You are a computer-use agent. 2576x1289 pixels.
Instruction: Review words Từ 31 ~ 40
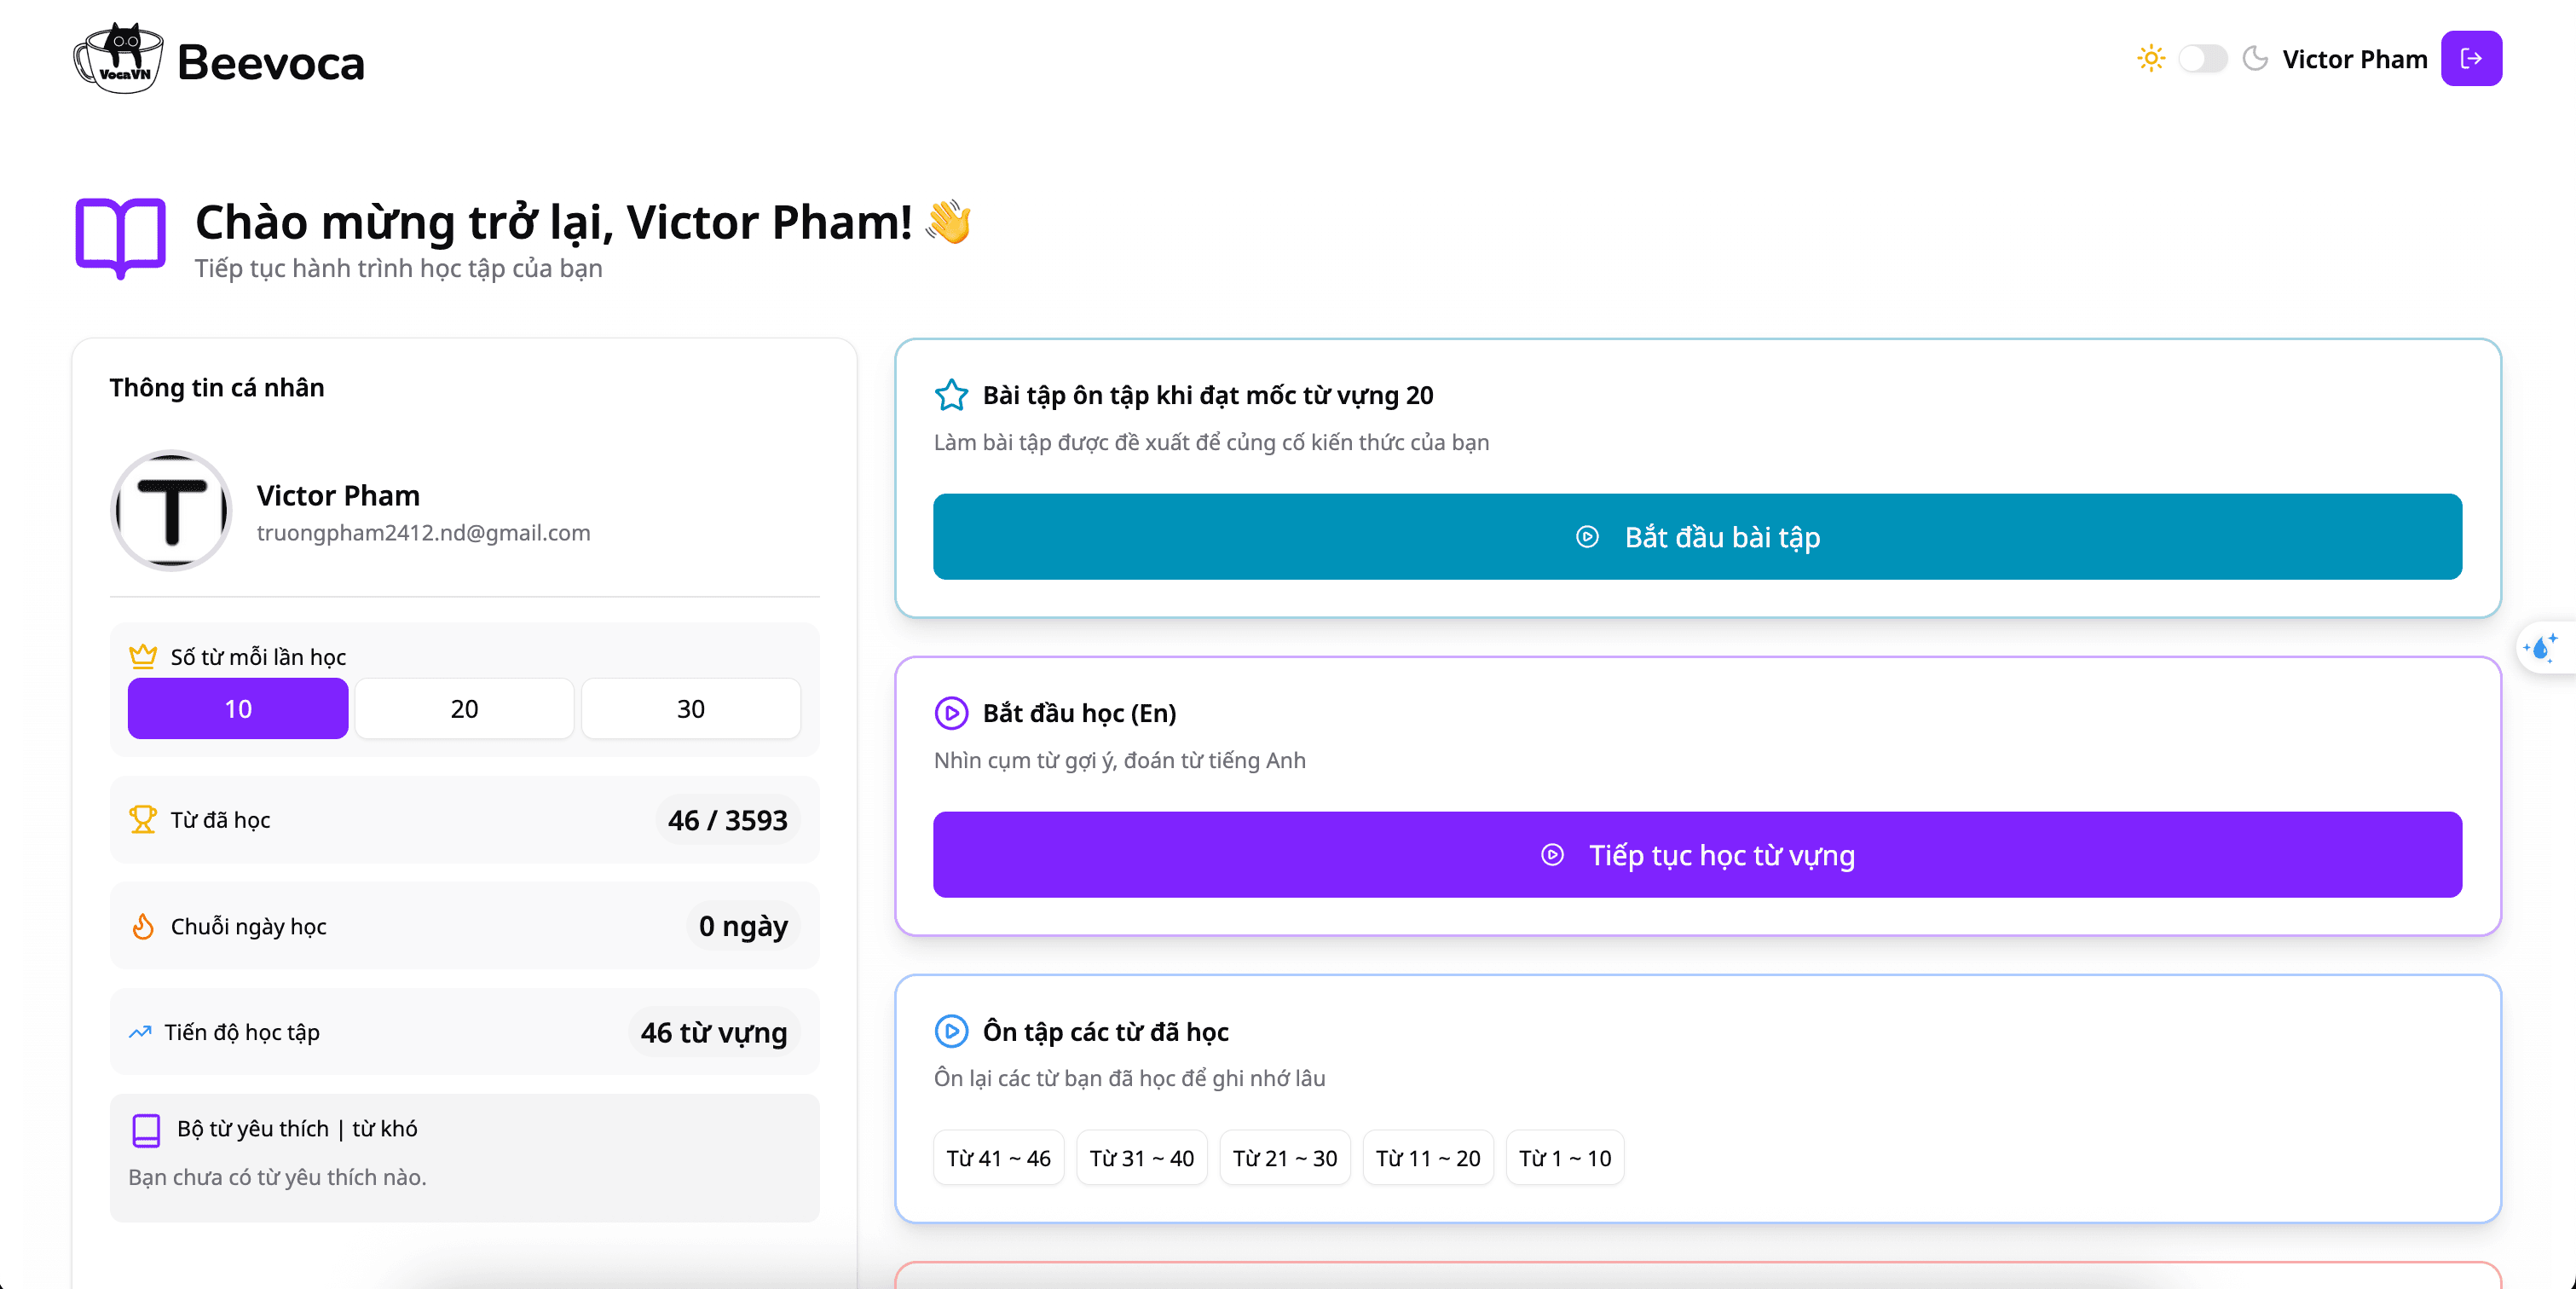[1141, 1158]
